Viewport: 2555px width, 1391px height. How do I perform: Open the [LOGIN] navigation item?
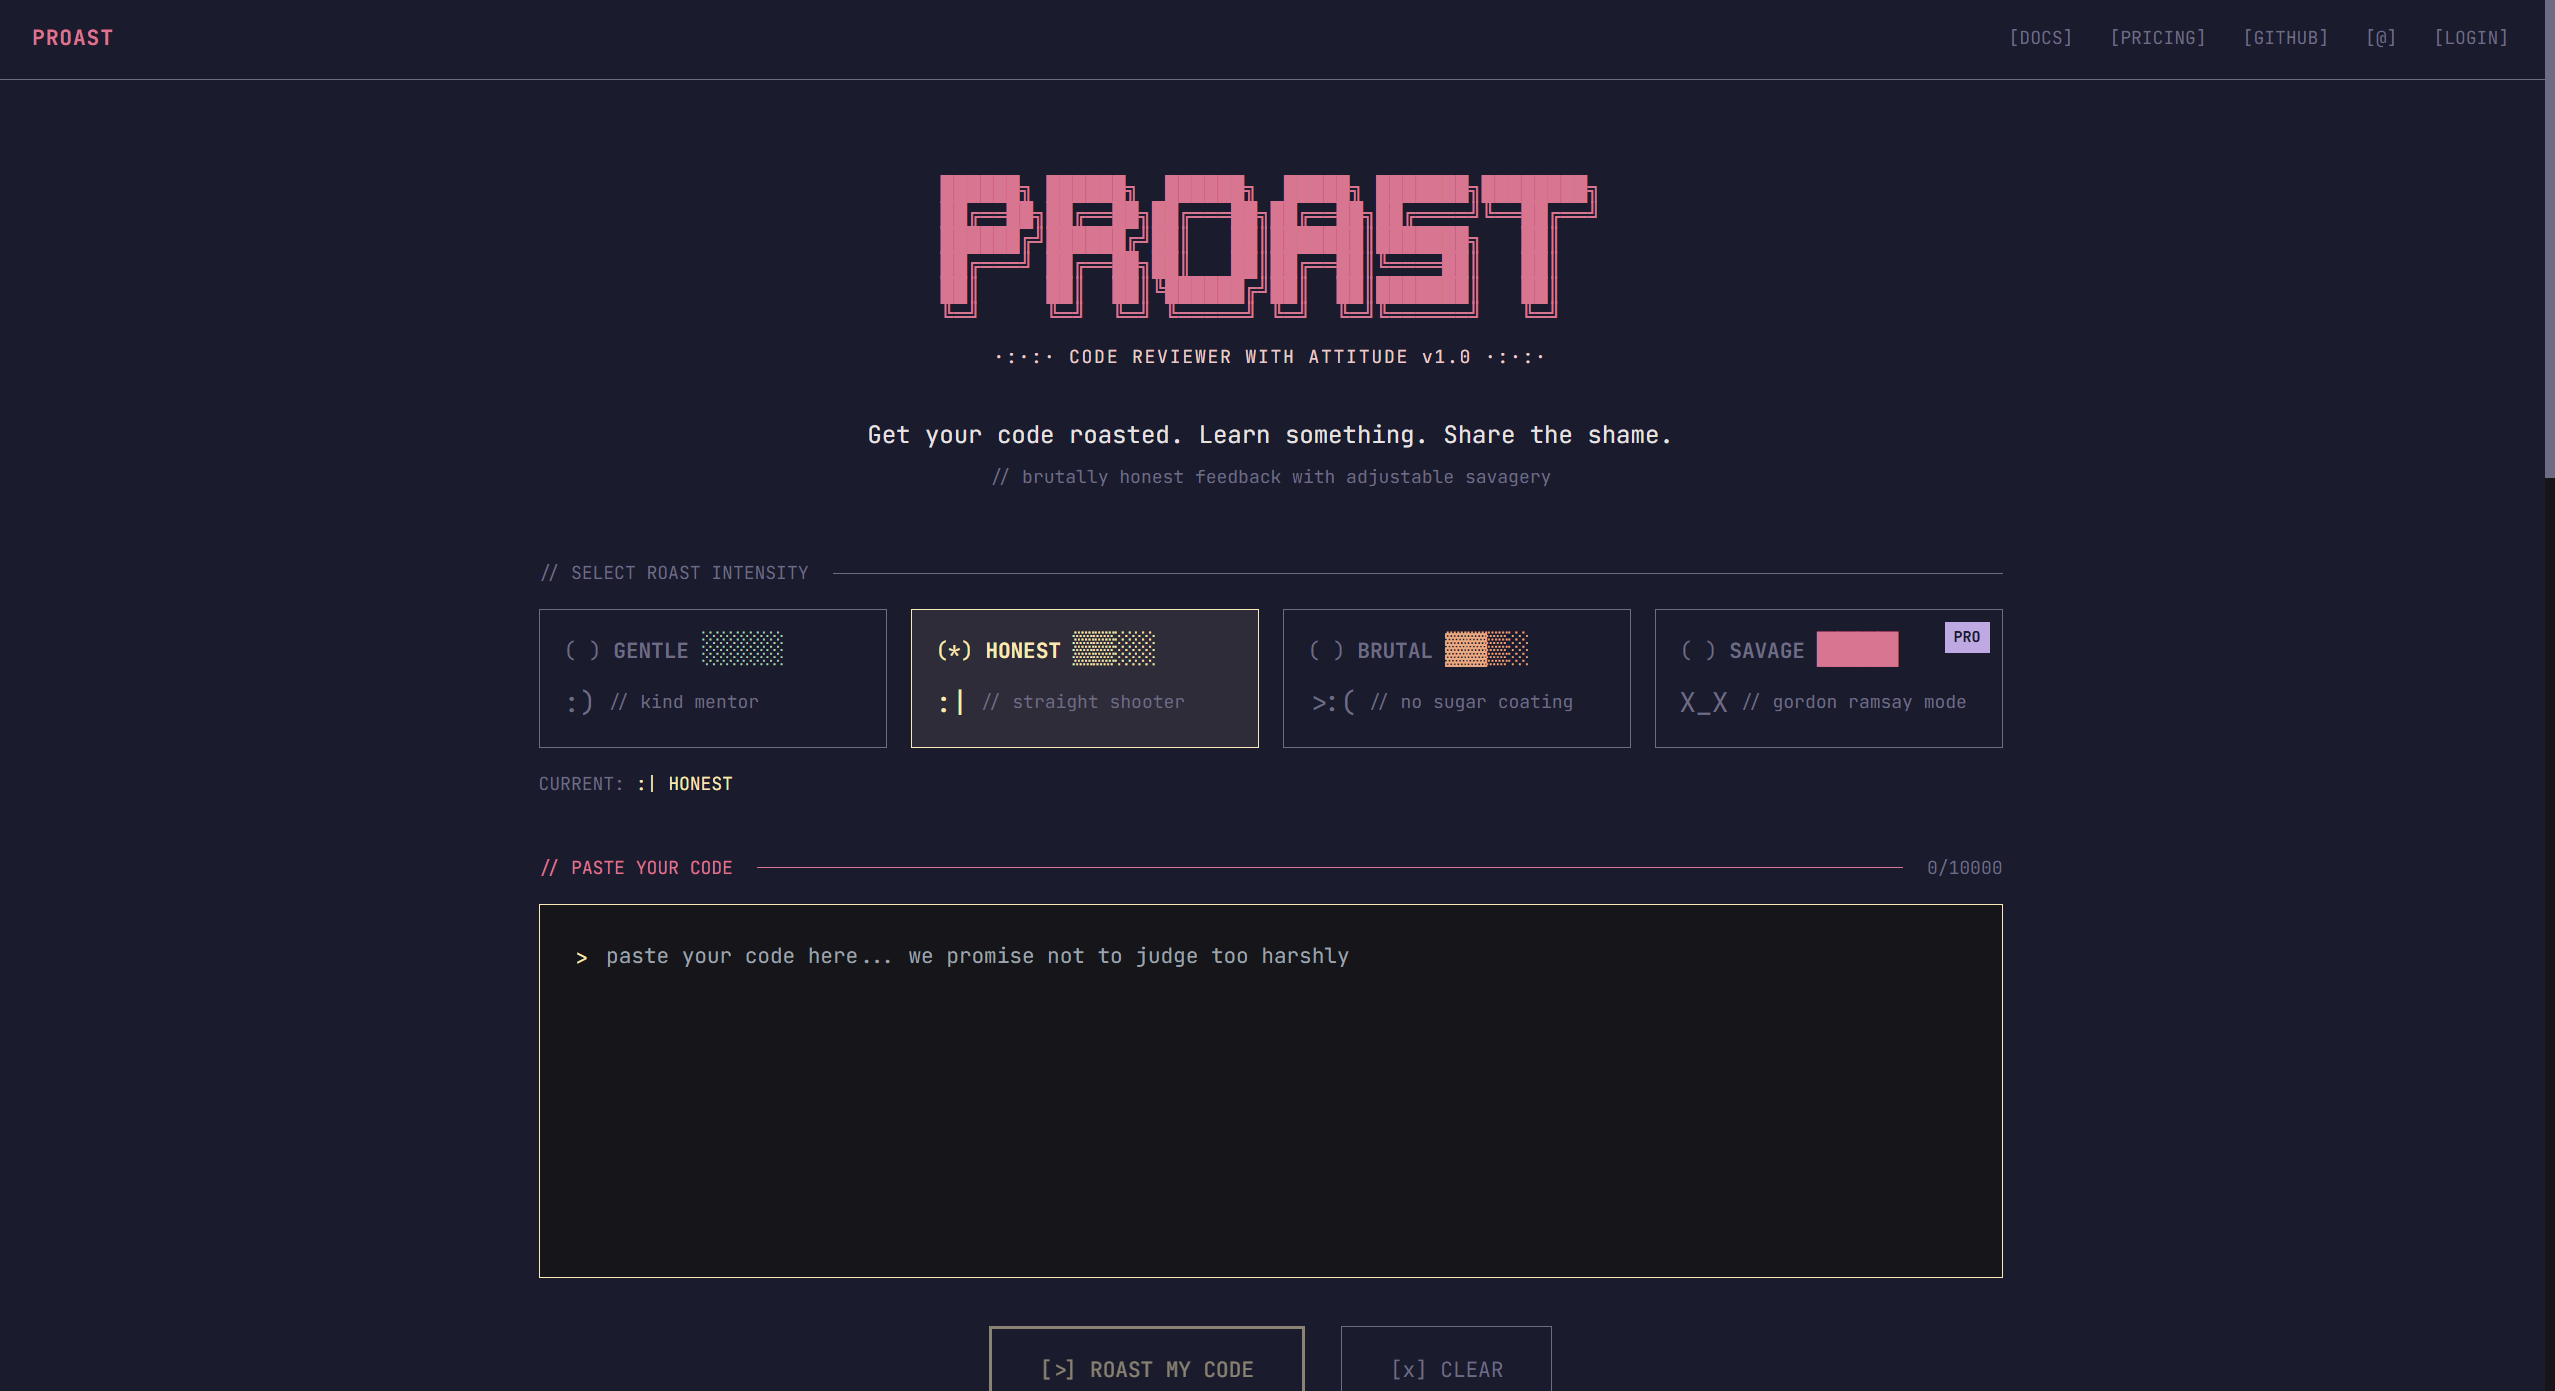pos(2471,38)
